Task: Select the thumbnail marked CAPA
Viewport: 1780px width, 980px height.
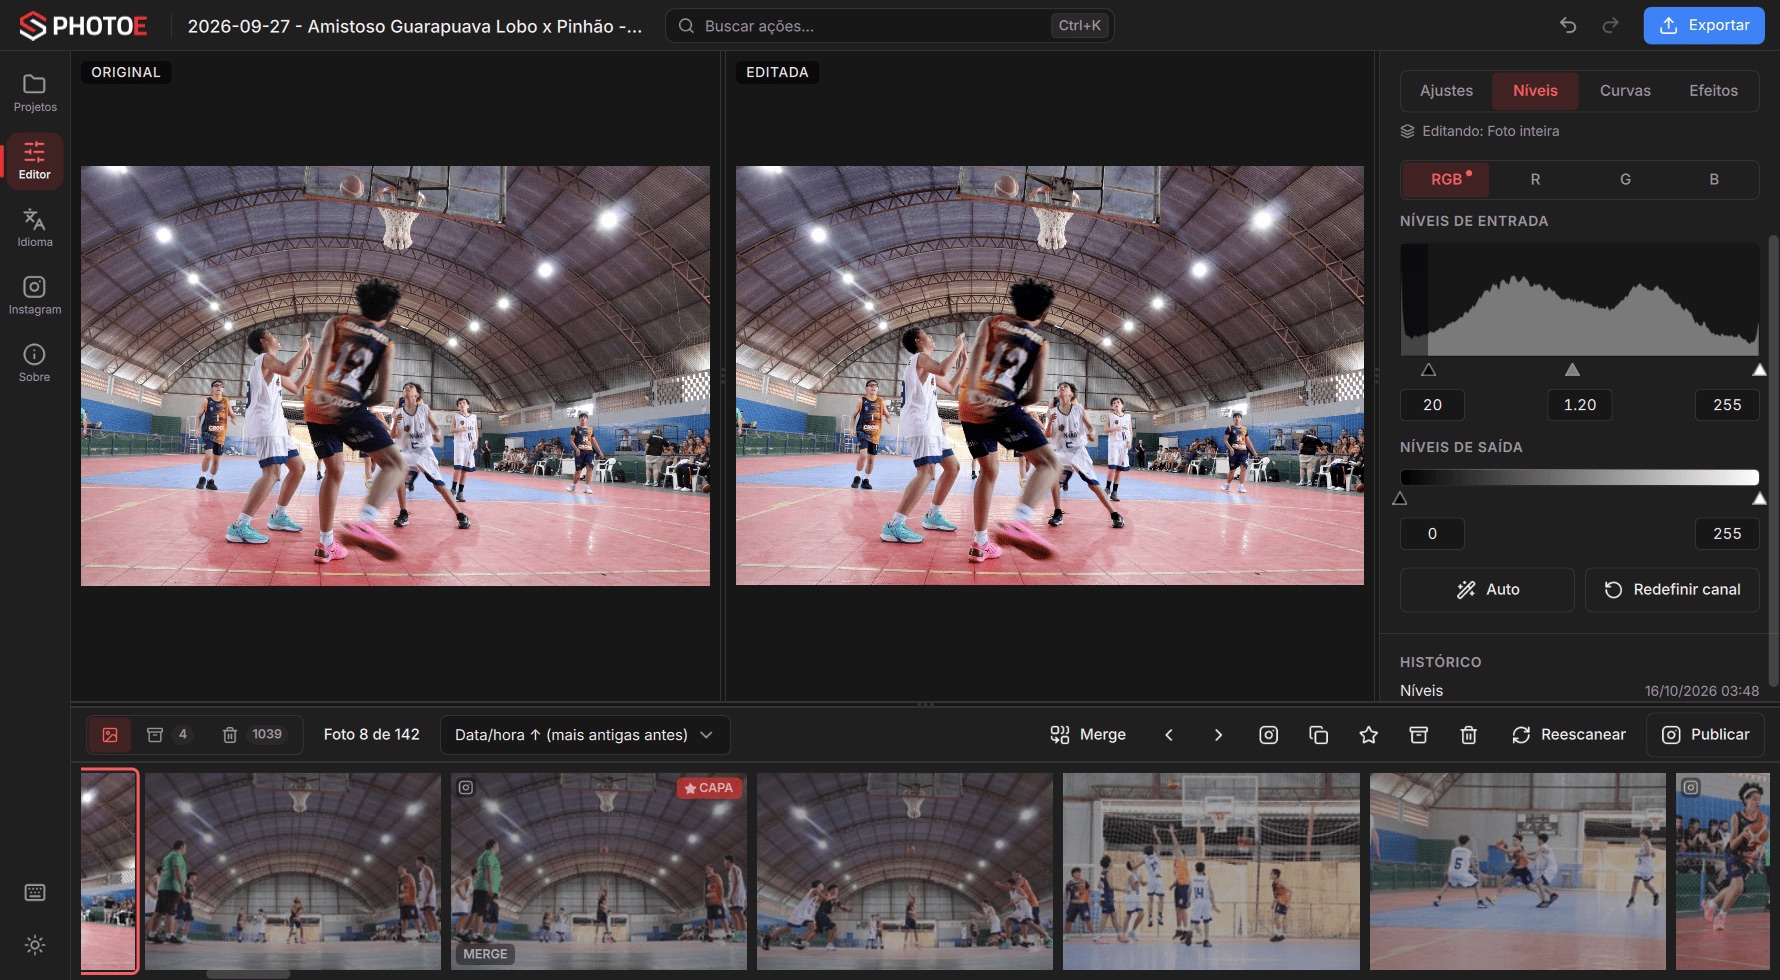Action: coord(598,871)
